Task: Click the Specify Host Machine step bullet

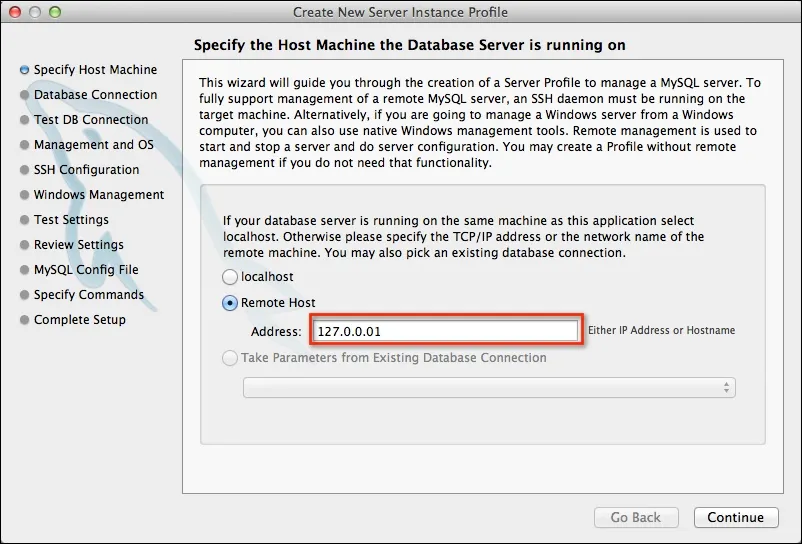Action: click(x=24, y=70)
